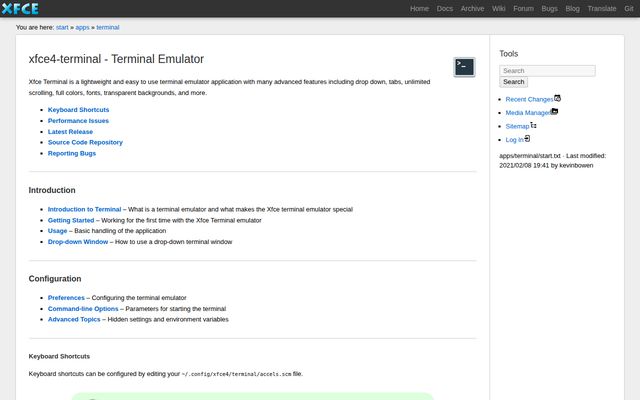Open the Recent Changes link

(x=529, y=99)
